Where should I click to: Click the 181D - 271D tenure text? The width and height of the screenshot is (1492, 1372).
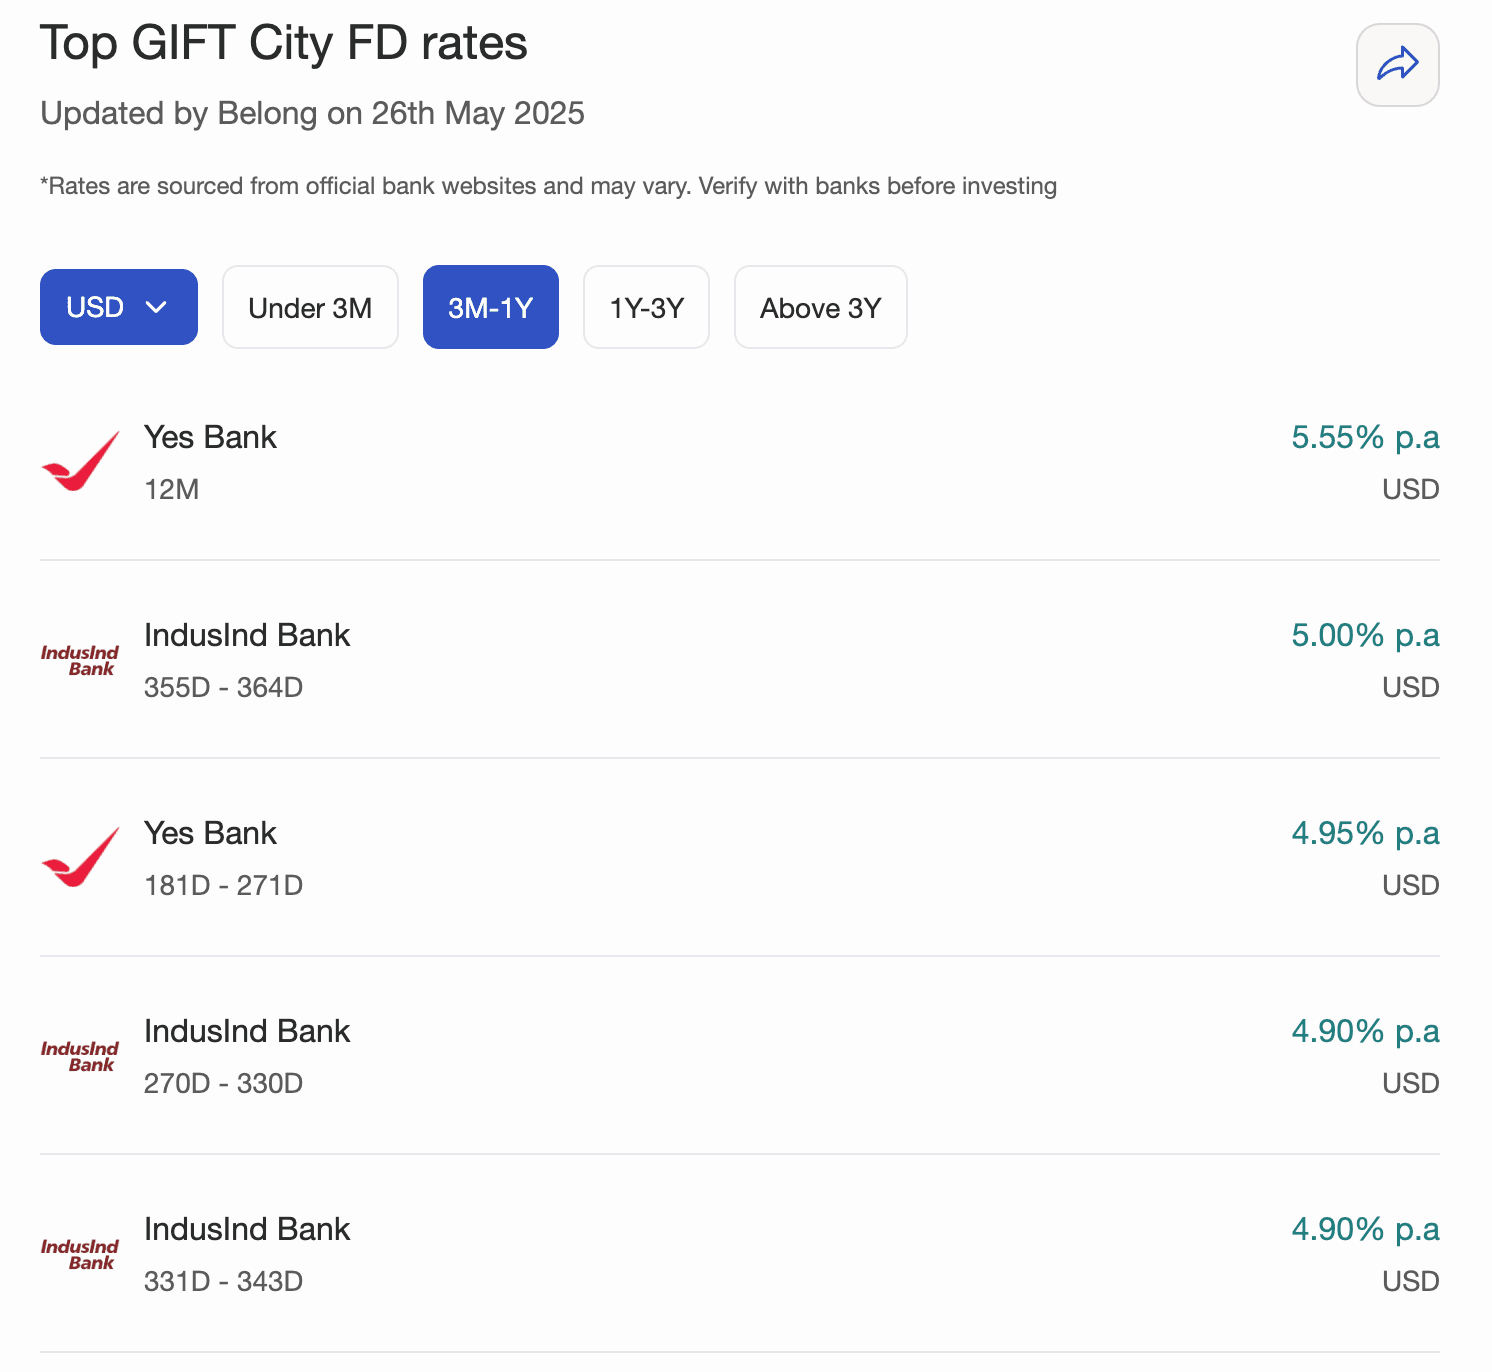pyautogui.click(x=223, y=885)
